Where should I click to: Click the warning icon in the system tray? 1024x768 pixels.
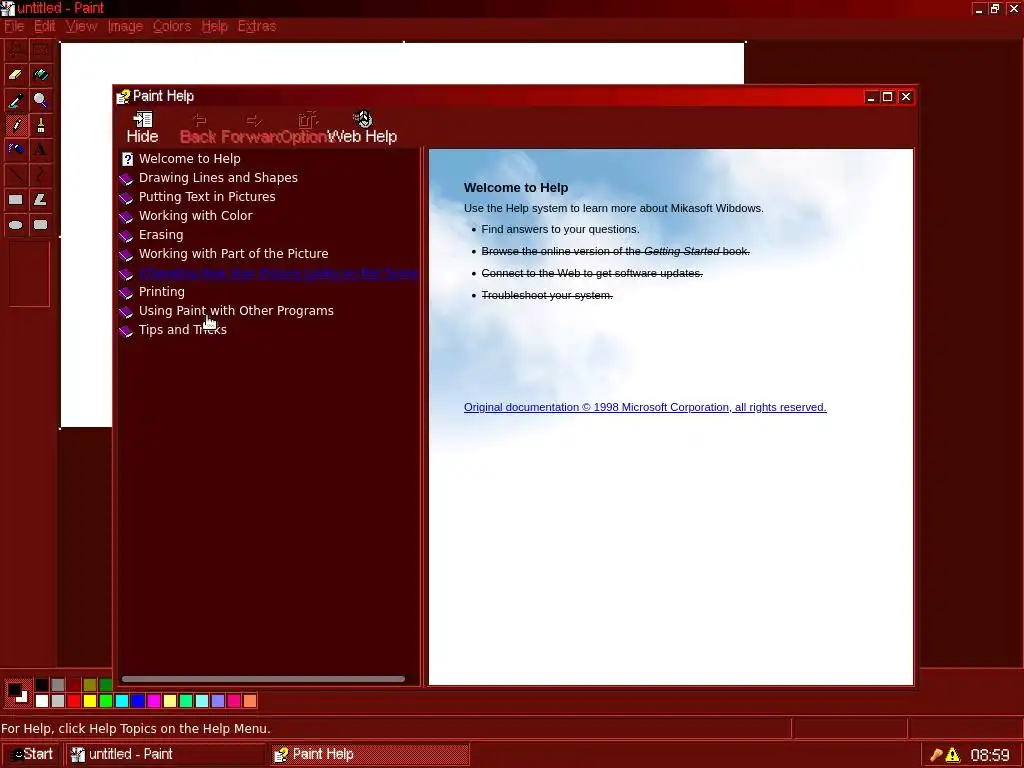tap(952, 755)
